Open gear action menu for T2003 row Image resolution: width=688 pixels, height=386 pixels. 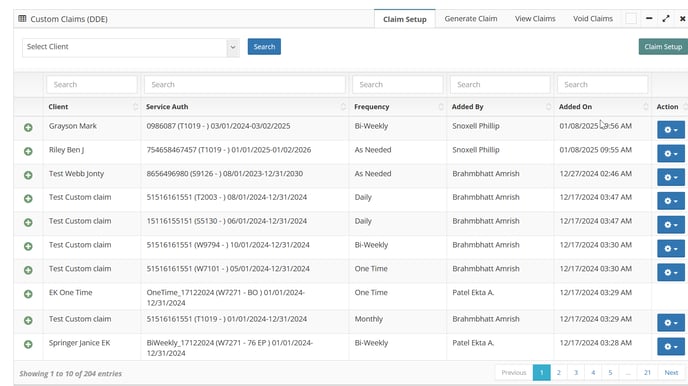point(671,201)
